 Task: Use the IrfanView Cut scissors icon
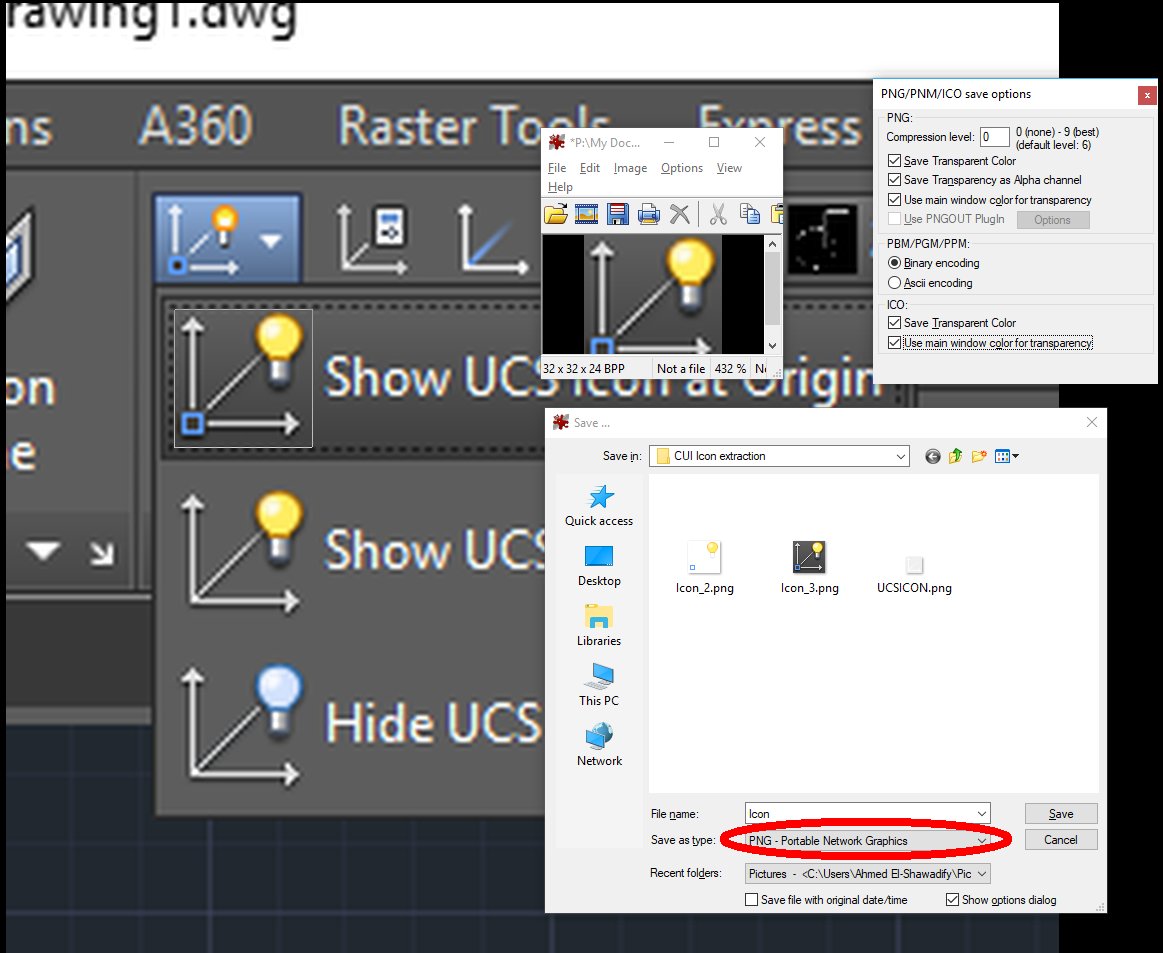click(717, 213)
